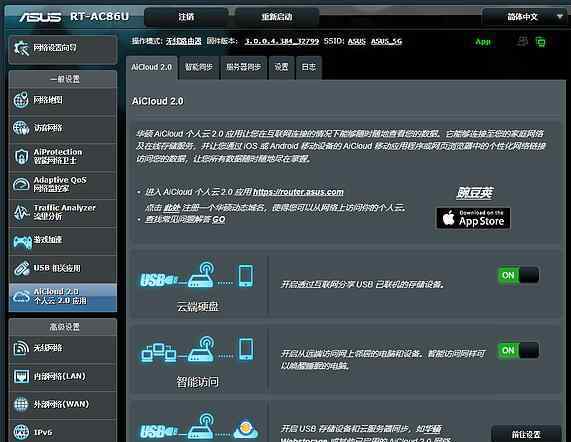This screenshot has width=571, height=442.
Task: Click the reboot button 重新启动
Action: (x=277, y=17)
